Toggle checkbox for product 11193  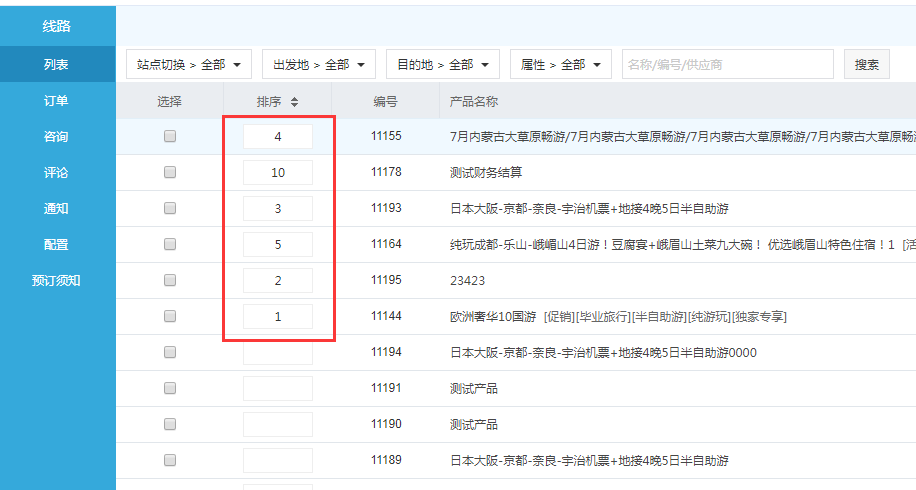tap(170, 208)
